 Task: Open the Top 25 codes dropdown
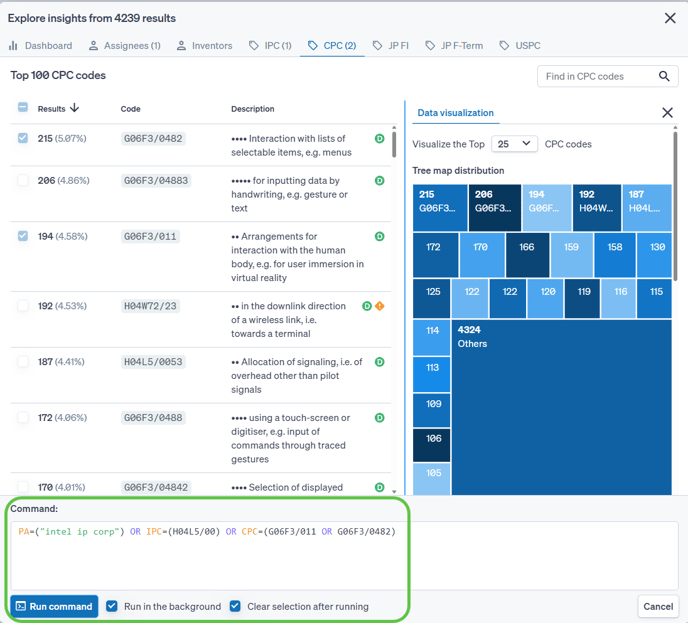click(x=515, y=144)
